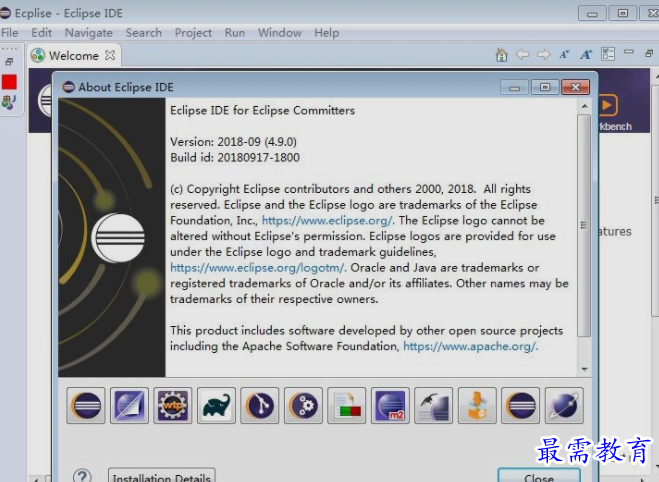Go to Welcome home page icon

click(501, 55)
